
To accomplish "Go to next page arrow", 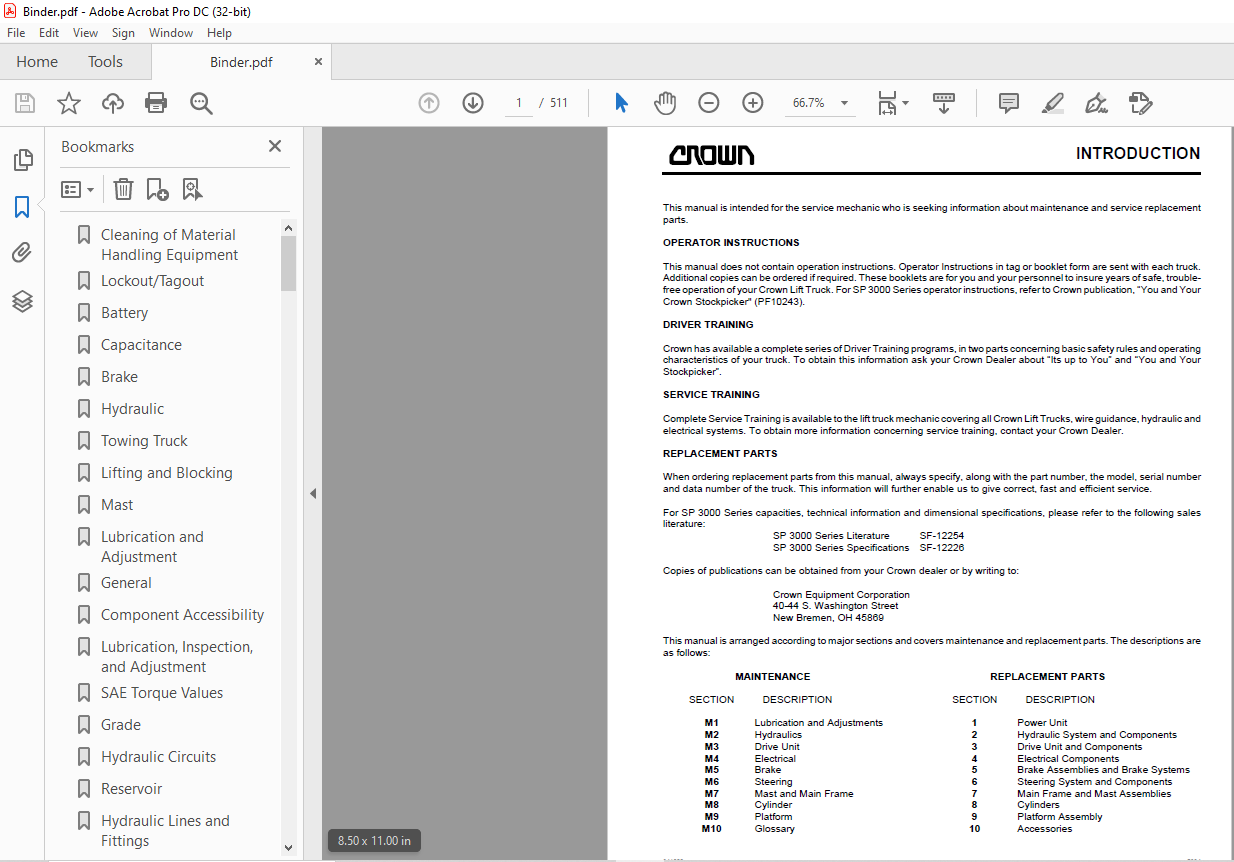I will point(473,103).
